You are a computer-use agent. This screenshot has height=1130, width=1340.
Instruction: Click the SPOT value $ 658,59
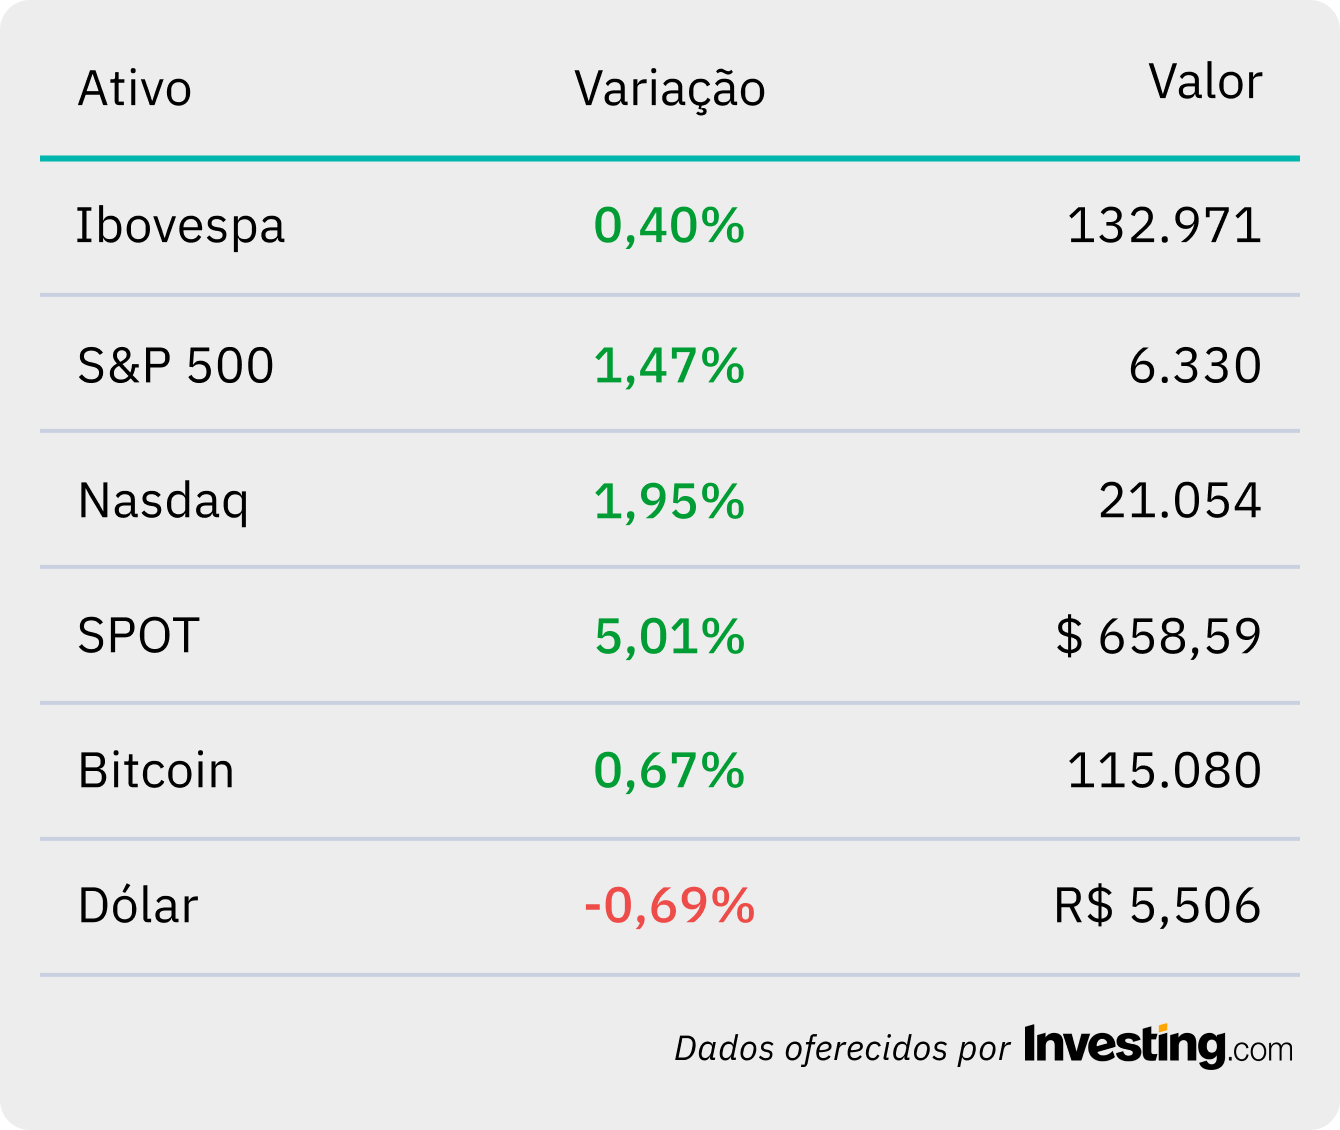click(x=1159, y=635)
